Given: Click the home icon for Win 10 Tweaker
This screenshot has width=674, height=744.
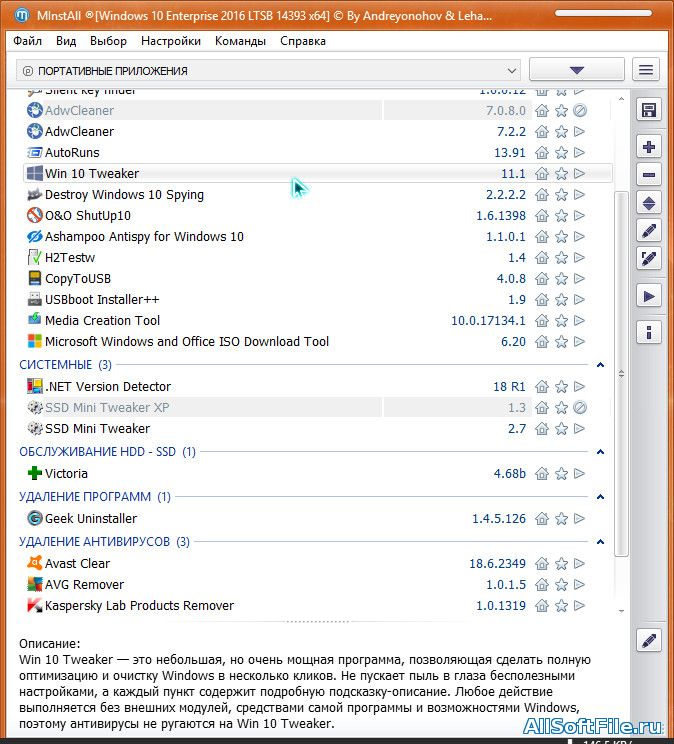Looking at the screenshot, I should 542,174.
